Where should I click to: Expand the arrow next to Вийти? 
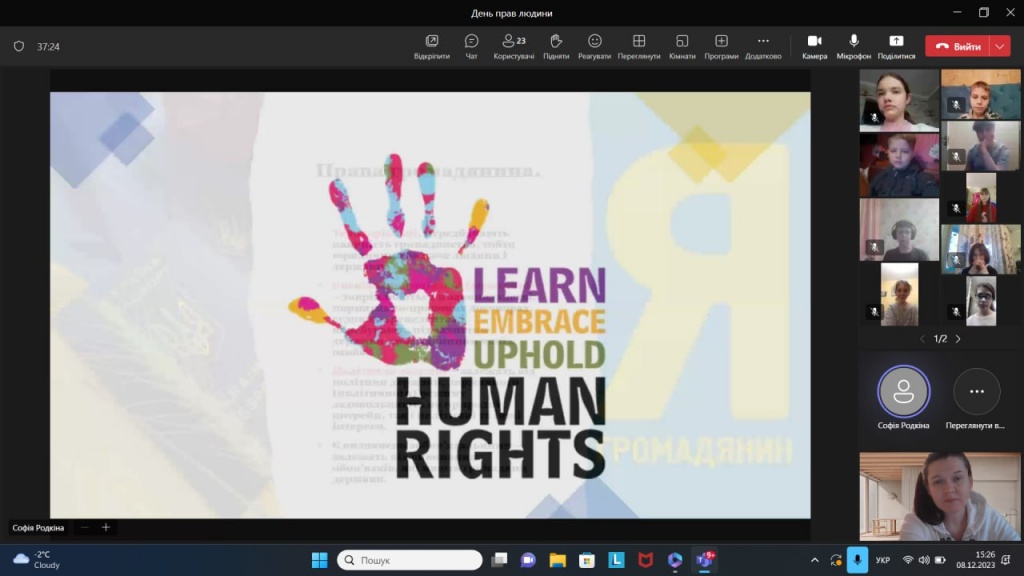pos(1000,46)
